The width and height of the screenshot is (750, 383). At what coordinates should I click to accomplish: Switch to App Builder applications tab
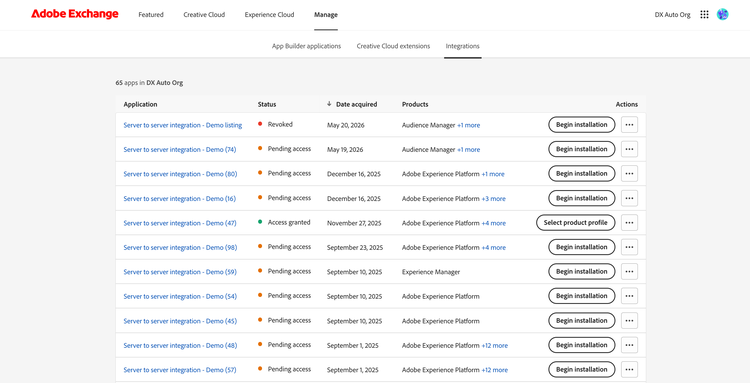point(307,46)
